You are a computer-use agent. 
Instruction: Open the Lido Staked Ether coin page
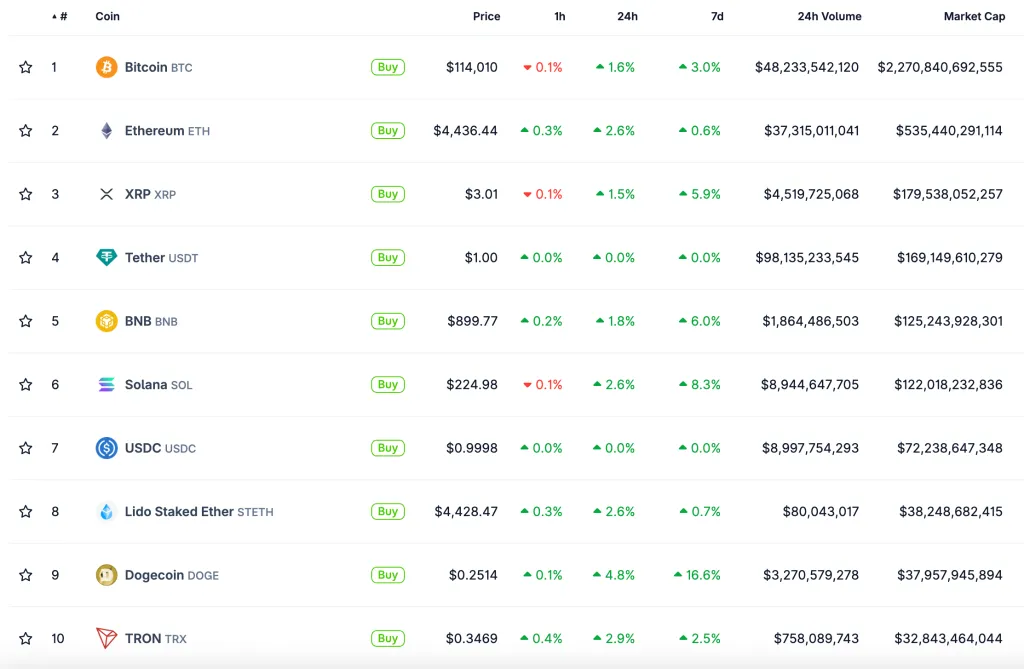click(x=179, y=512)
